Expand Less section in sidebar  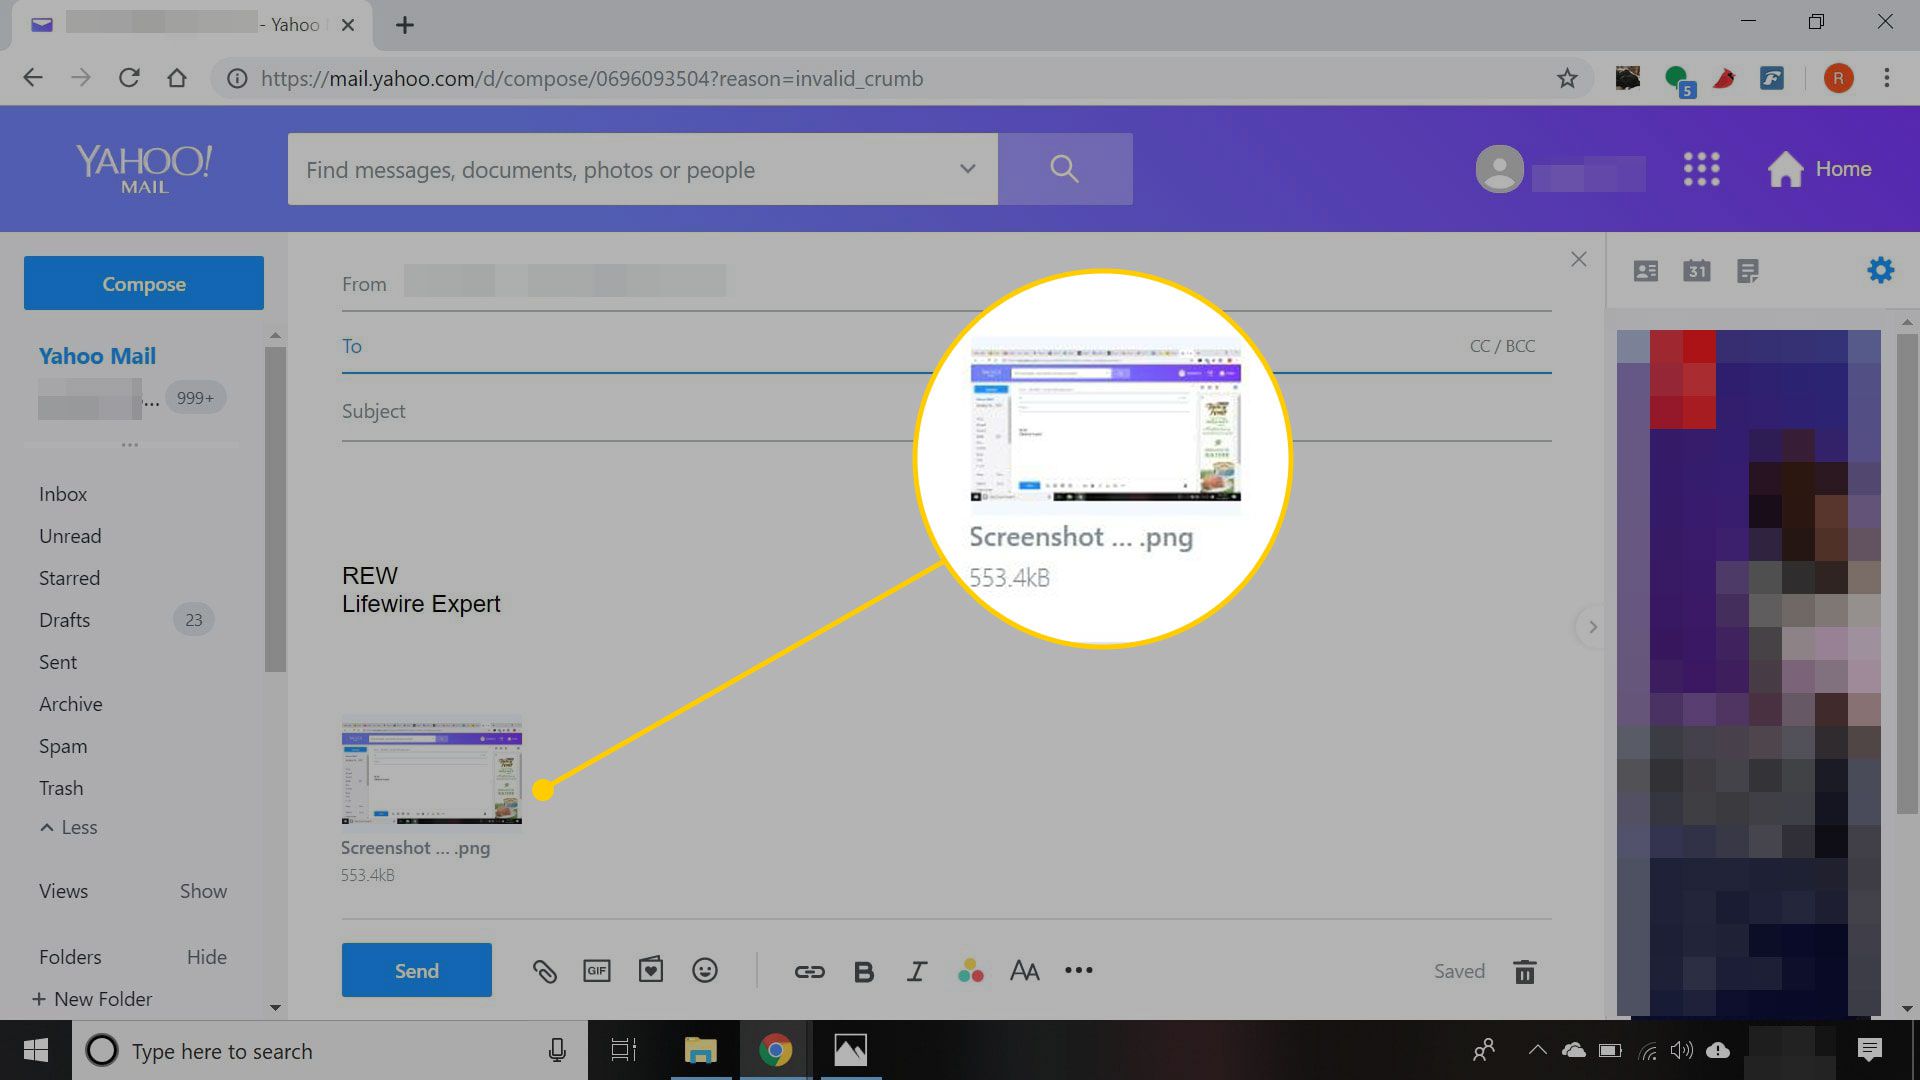[65, 827]
